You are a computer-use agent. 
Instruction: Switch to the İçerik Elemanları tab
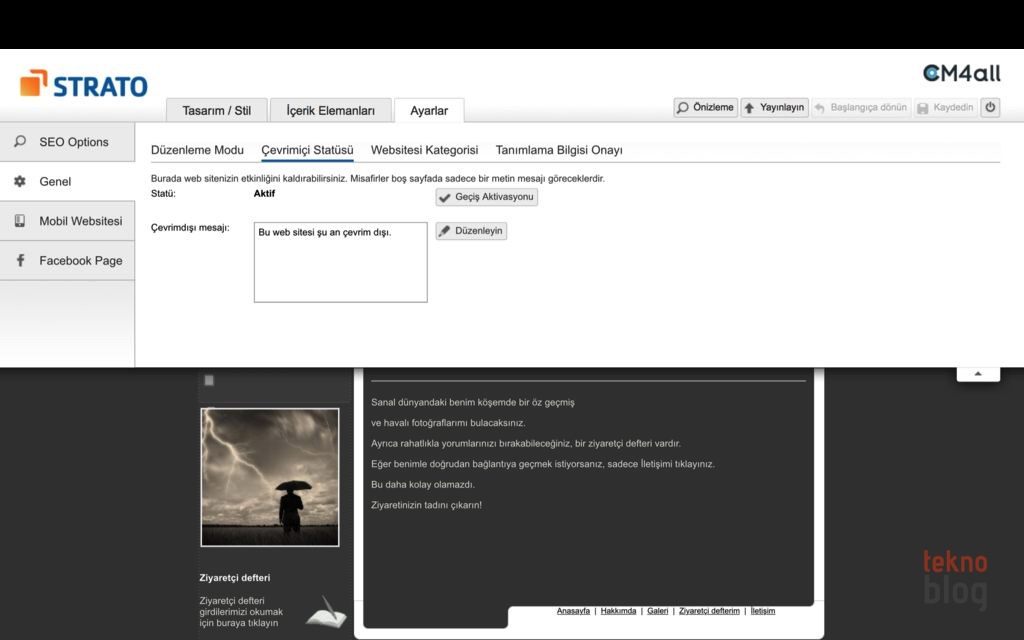tap(330, 111)
